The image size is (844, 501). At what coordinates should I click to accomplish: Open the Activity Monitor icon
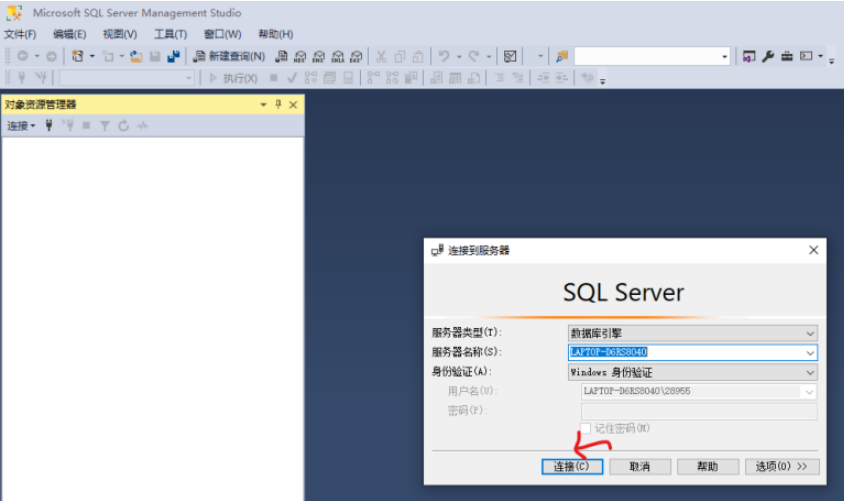pyautogui.click(x=510, y=56)
